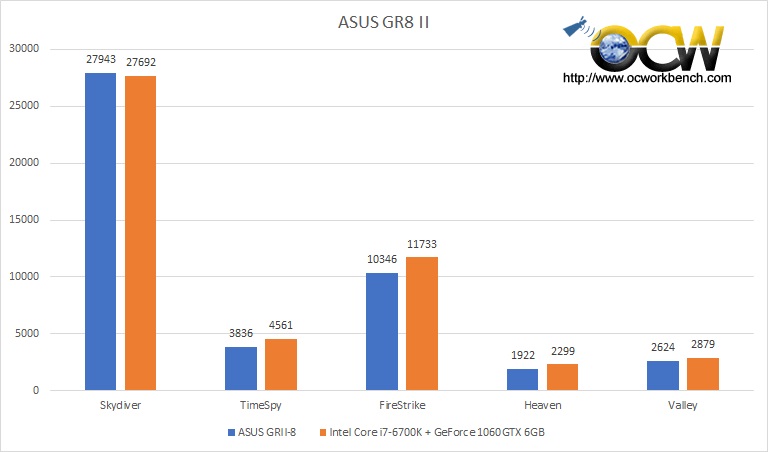This screenshot has width=768, height=452.
Task: Select the ASUS GRII-8 legend label
Action: click(267, 432)
